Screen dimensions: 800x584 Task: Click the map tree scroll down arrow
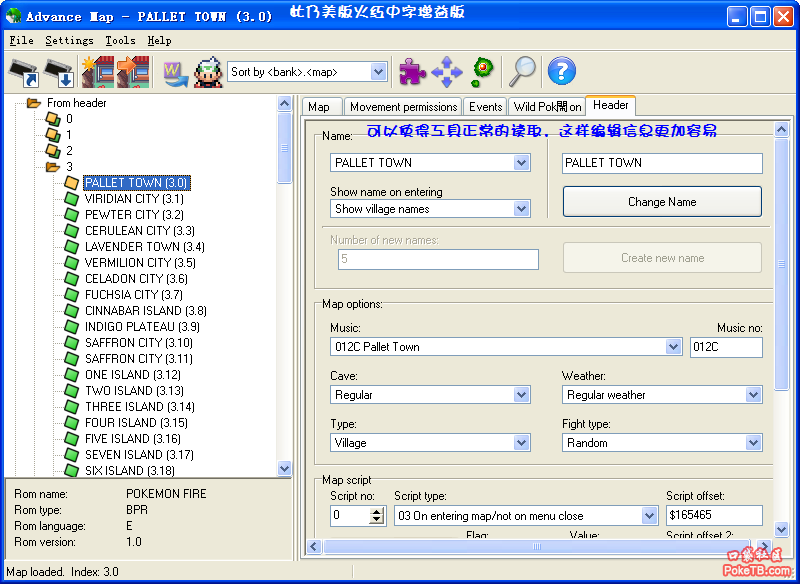point(285,468)
